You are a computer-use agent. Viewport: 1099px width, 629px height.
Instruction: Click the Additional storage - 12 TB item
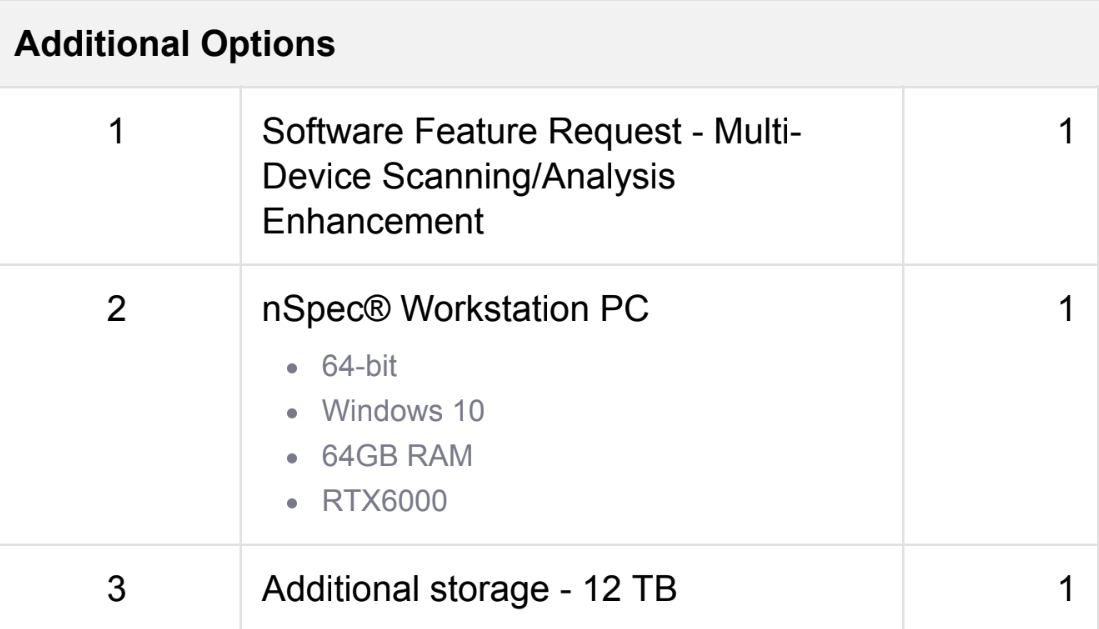470,589
